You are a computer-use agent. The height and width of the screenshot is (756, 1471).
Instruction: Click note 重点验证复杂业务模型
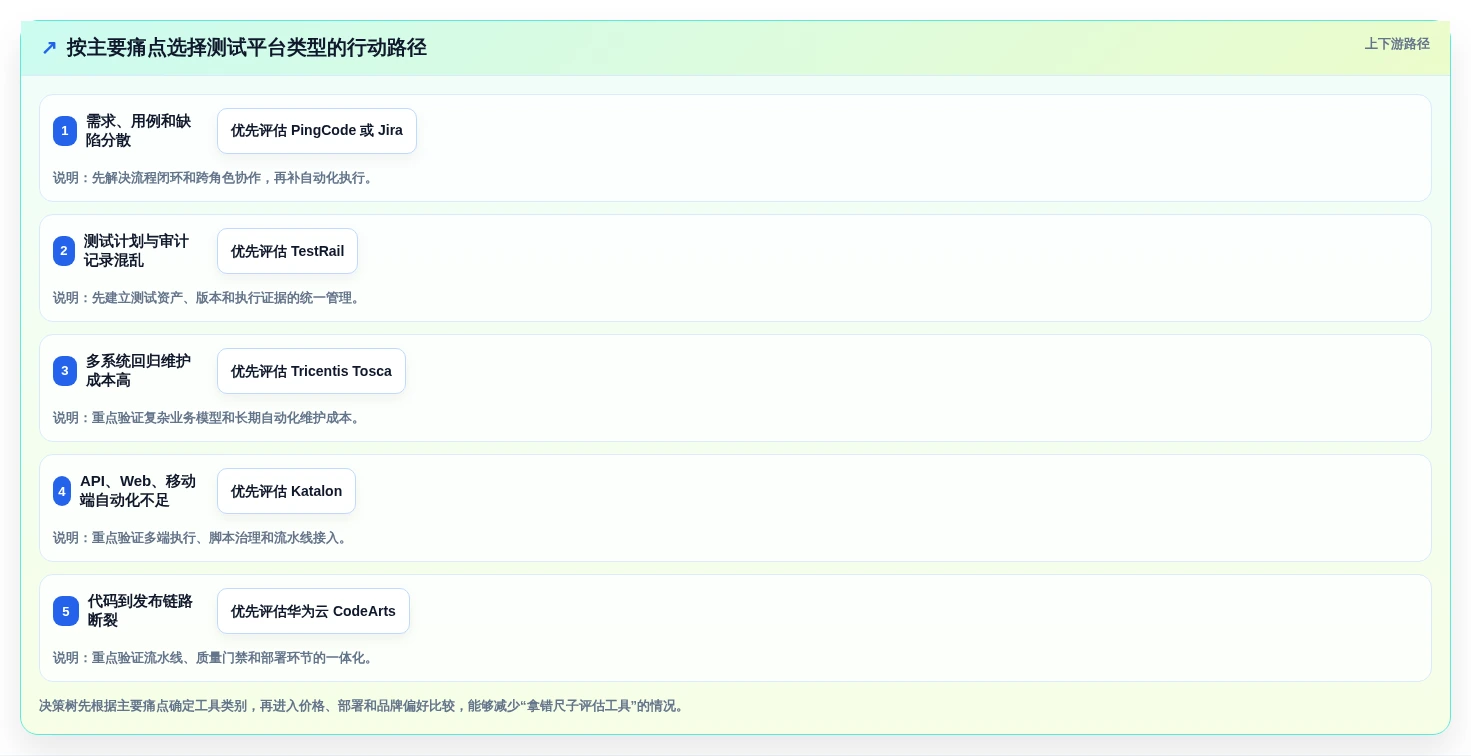tap(208, 418)
